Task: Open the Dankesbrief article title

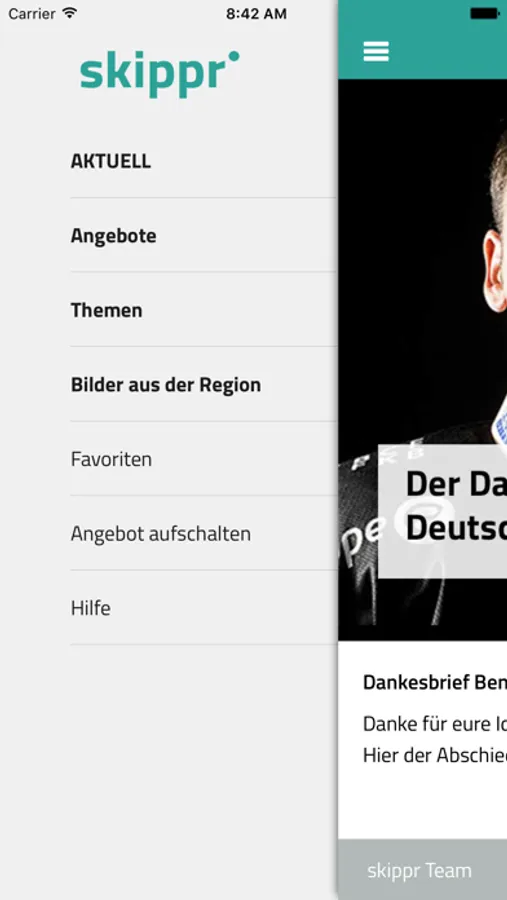Action: point(435,682)
